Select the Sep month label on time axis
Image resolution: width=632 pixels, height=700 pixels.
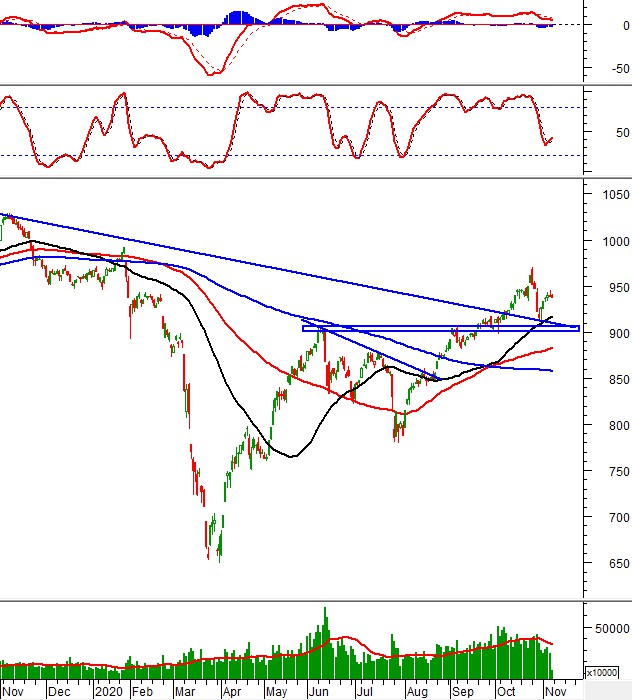[x=461, y=691]
